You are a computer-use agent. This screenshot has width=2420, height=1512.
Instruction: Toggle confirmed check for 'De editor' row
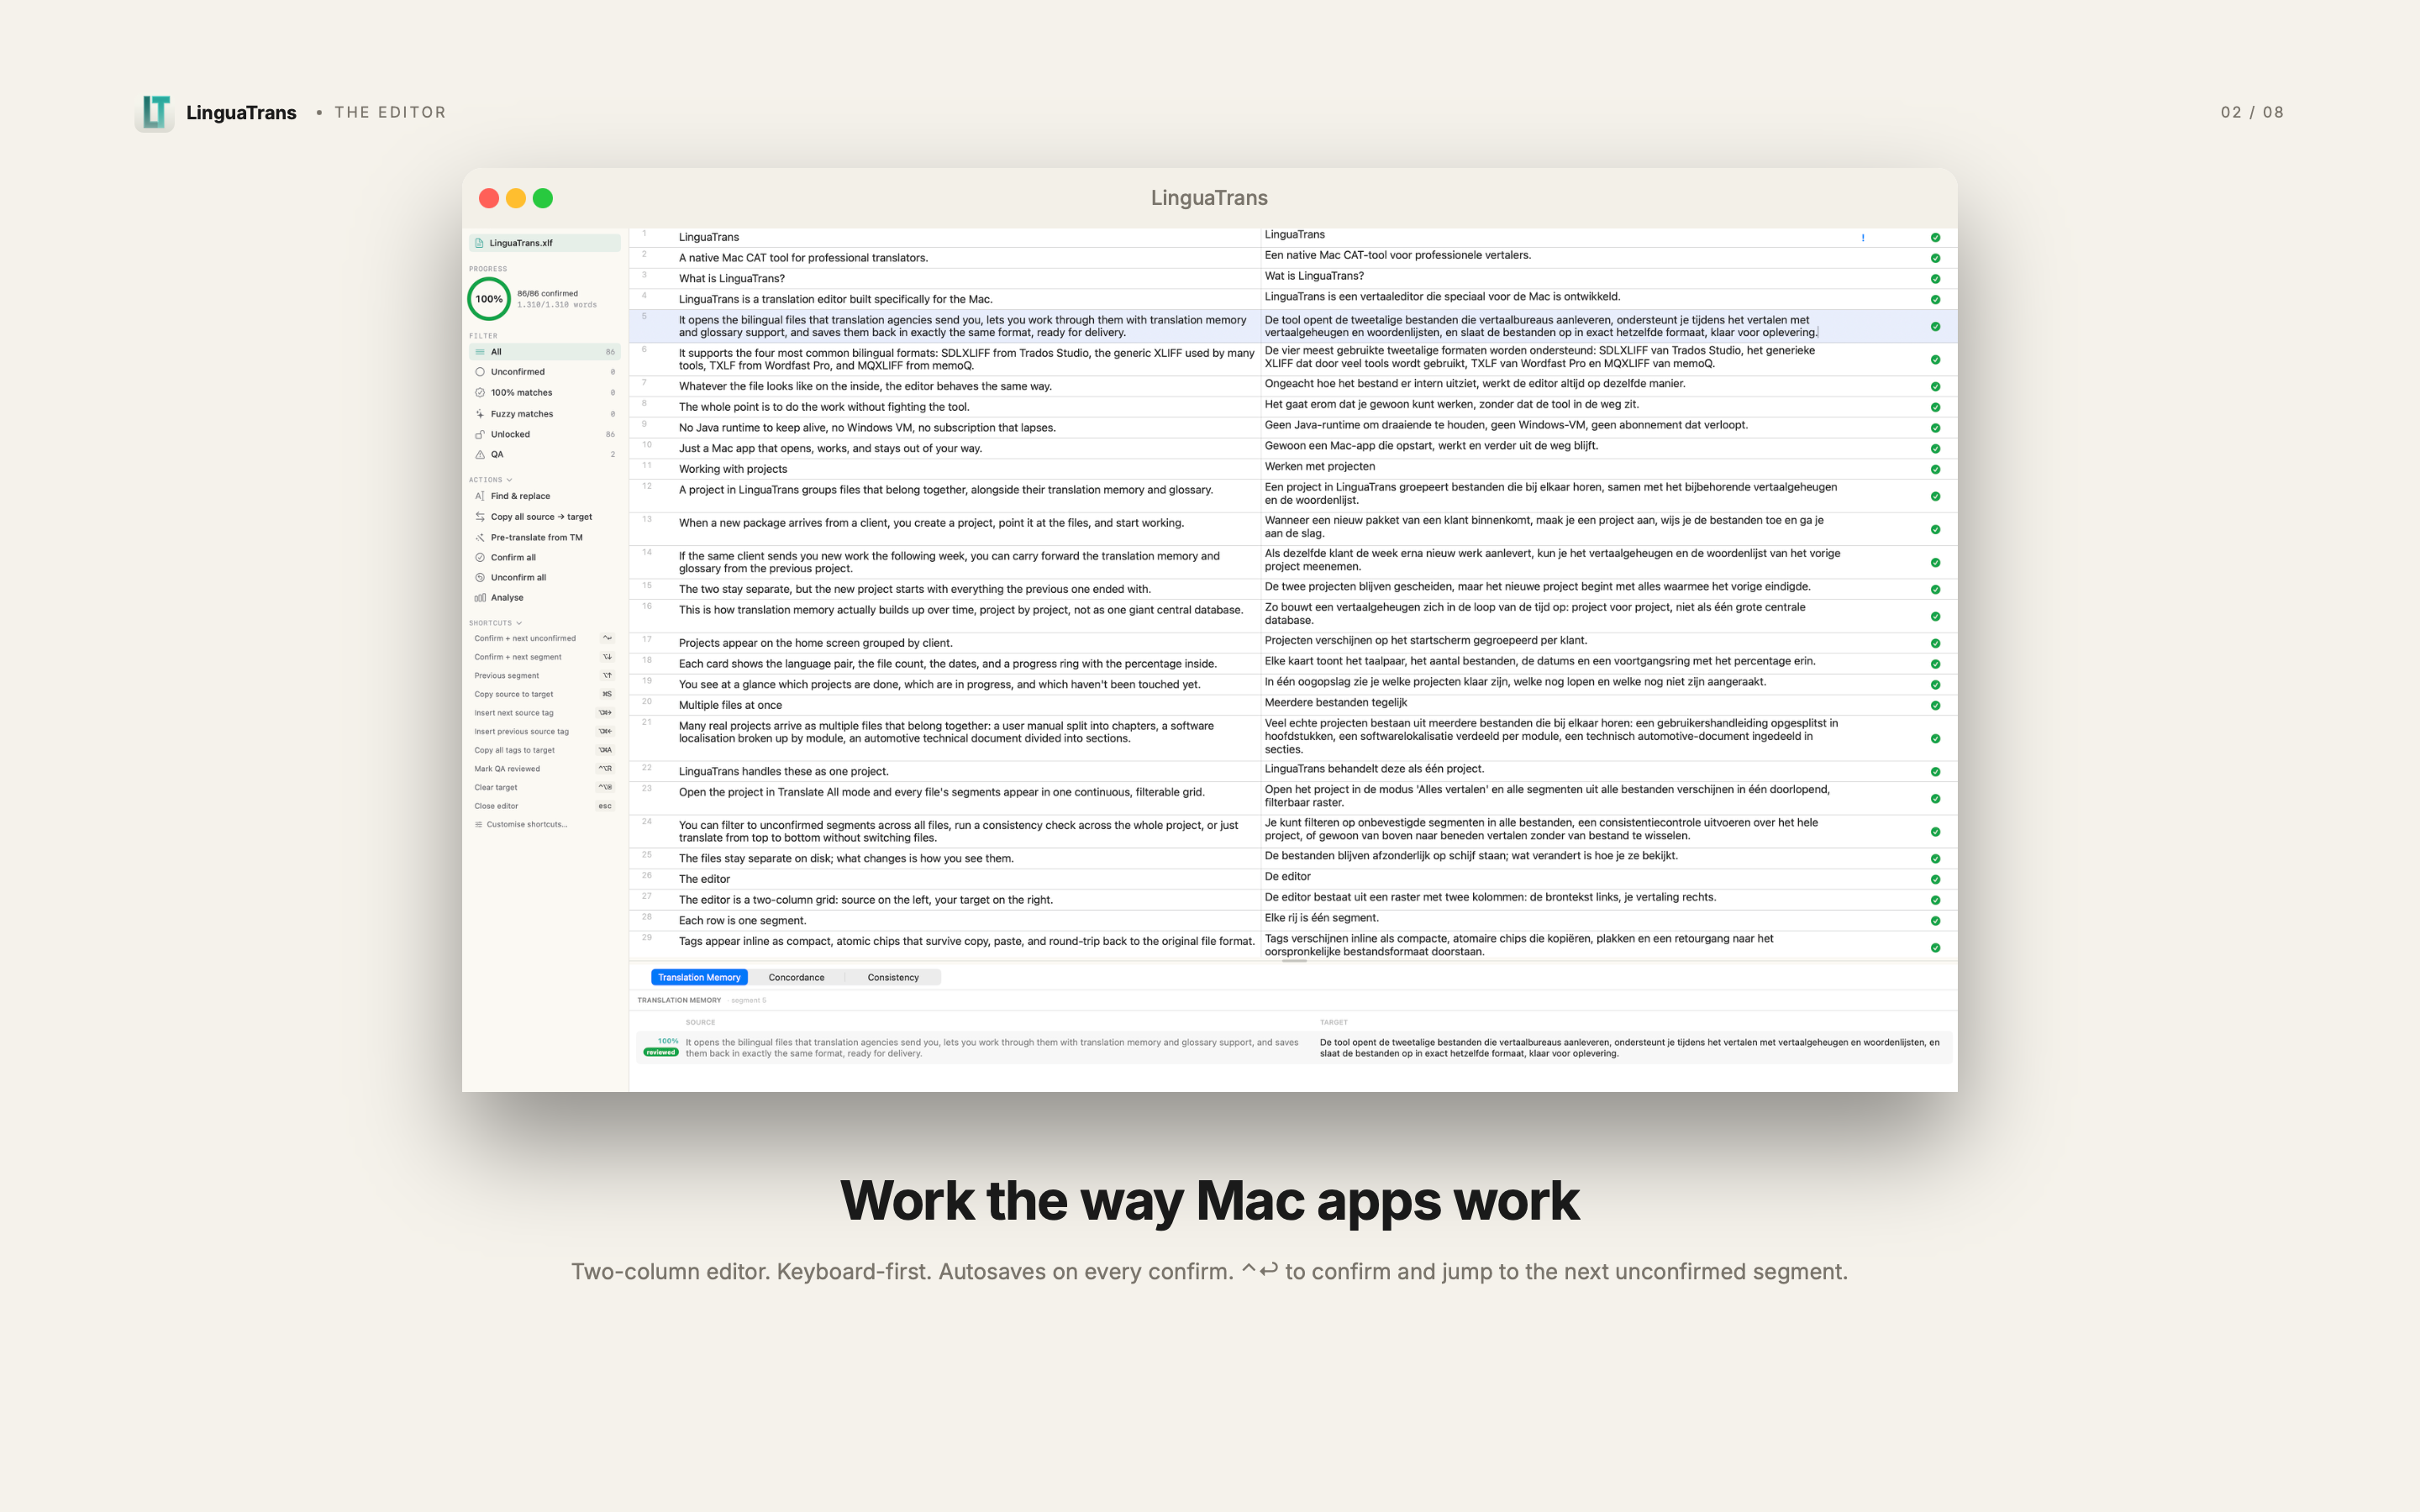point(1935,880)
